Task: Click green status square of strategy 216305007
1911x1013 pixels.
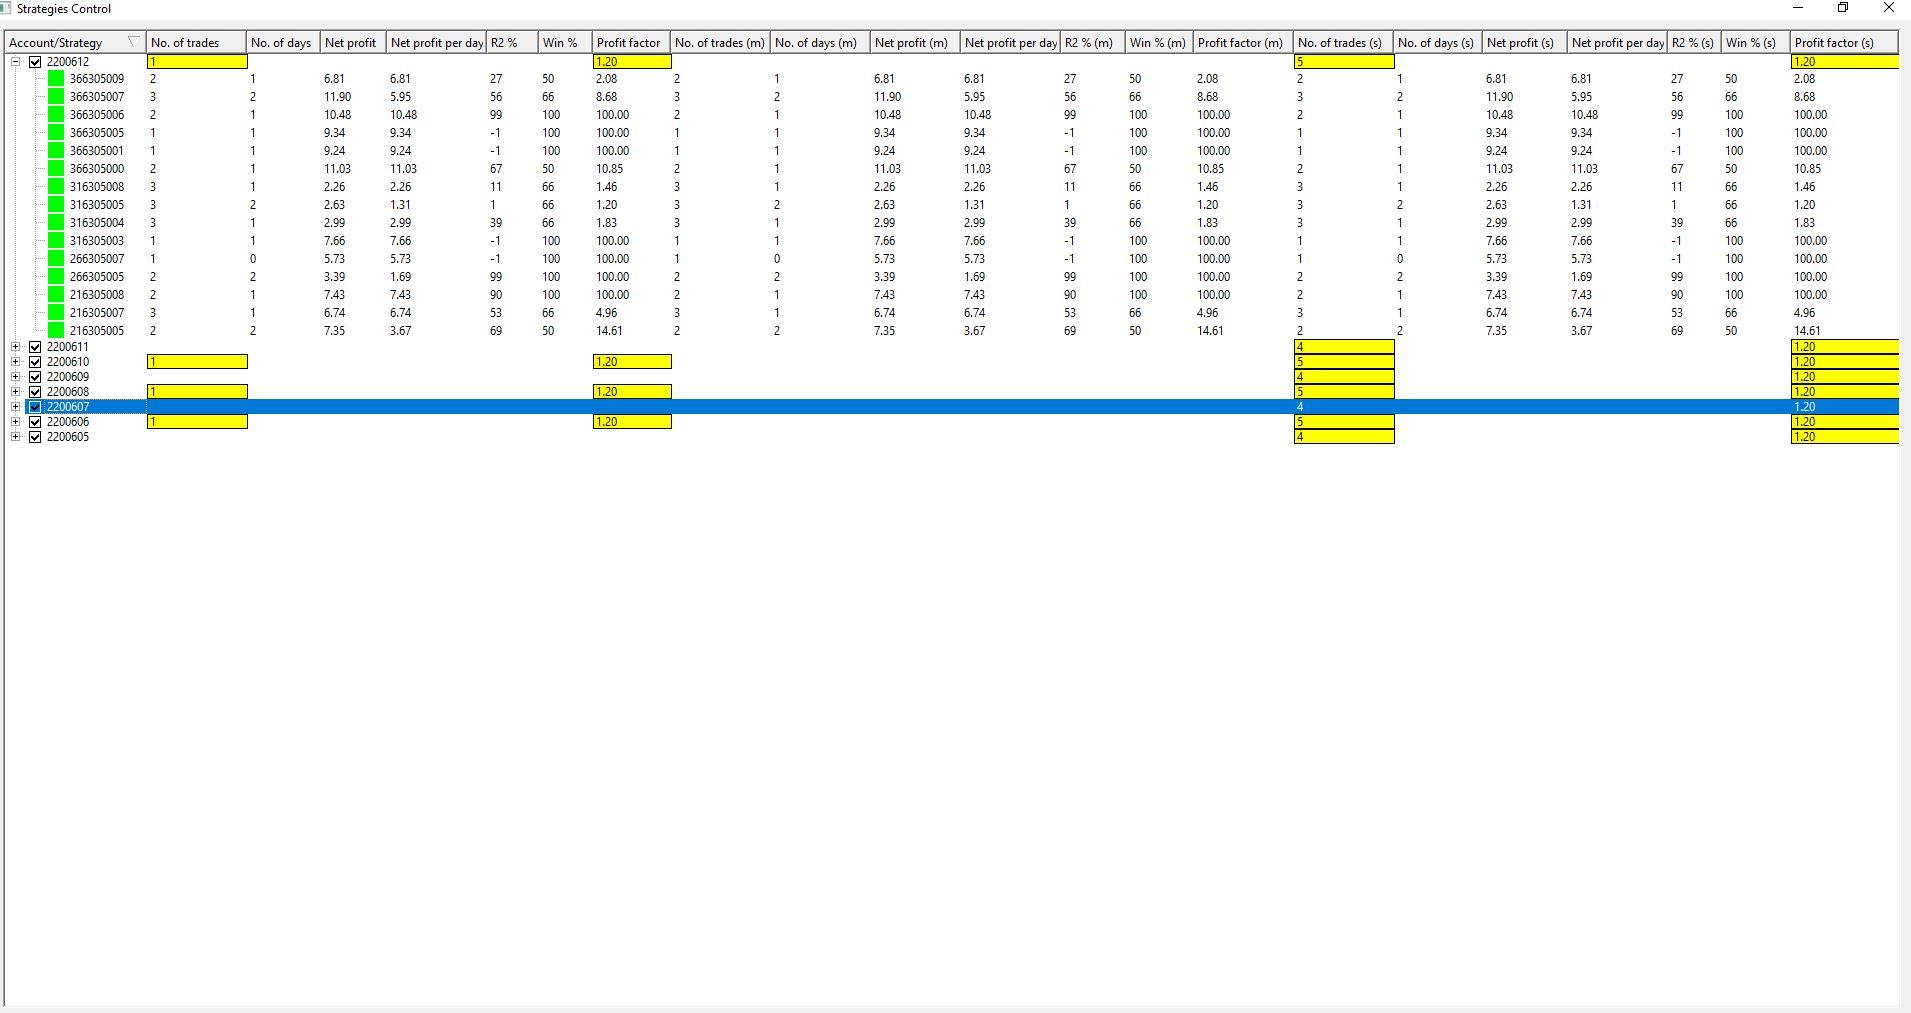Action: click(x=56, y=313)
